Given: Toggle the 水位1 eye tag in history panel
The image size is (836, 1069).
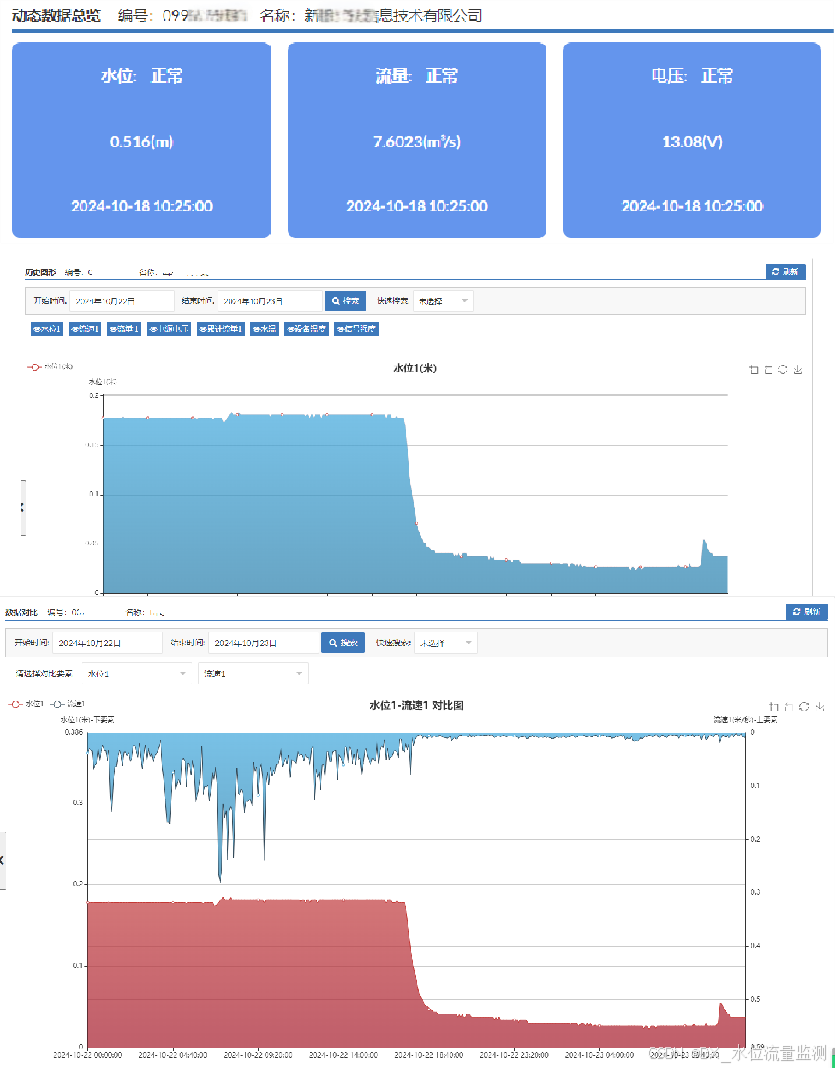Looking at the screenshot, I should tap(47, 328).
